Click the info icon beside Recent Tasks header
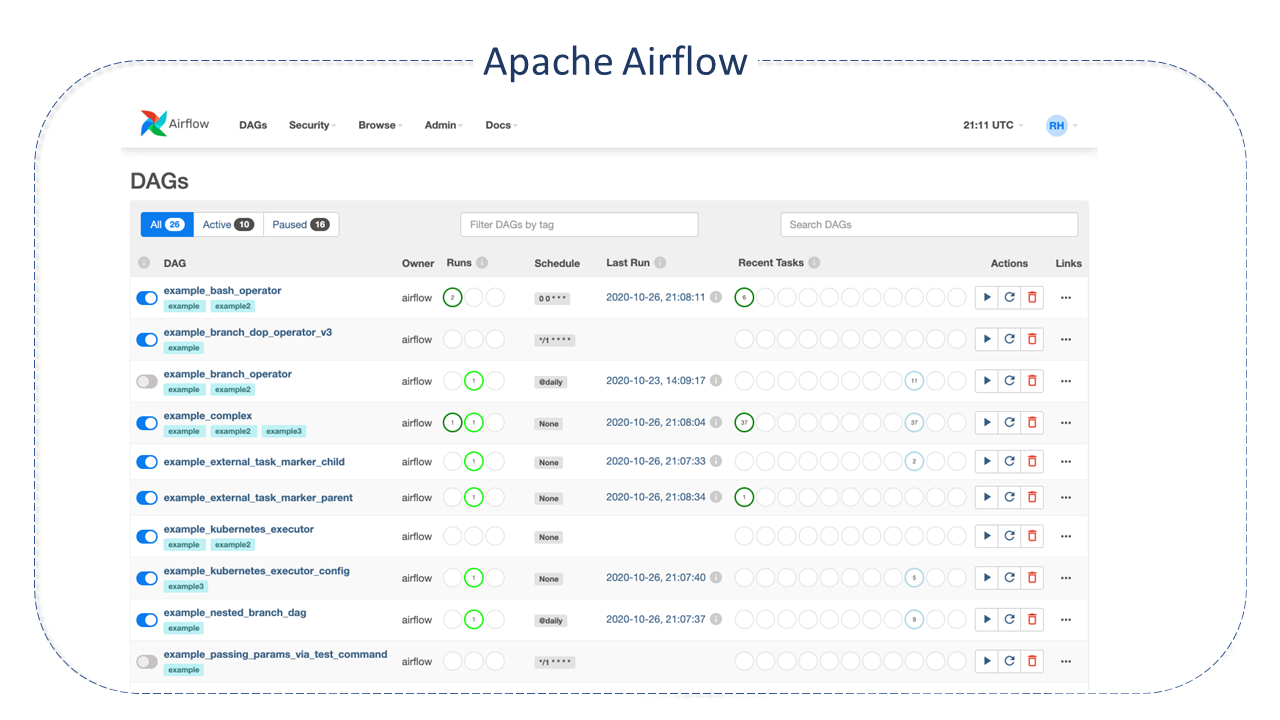1280x720 pixels. (x=814, y=263)
